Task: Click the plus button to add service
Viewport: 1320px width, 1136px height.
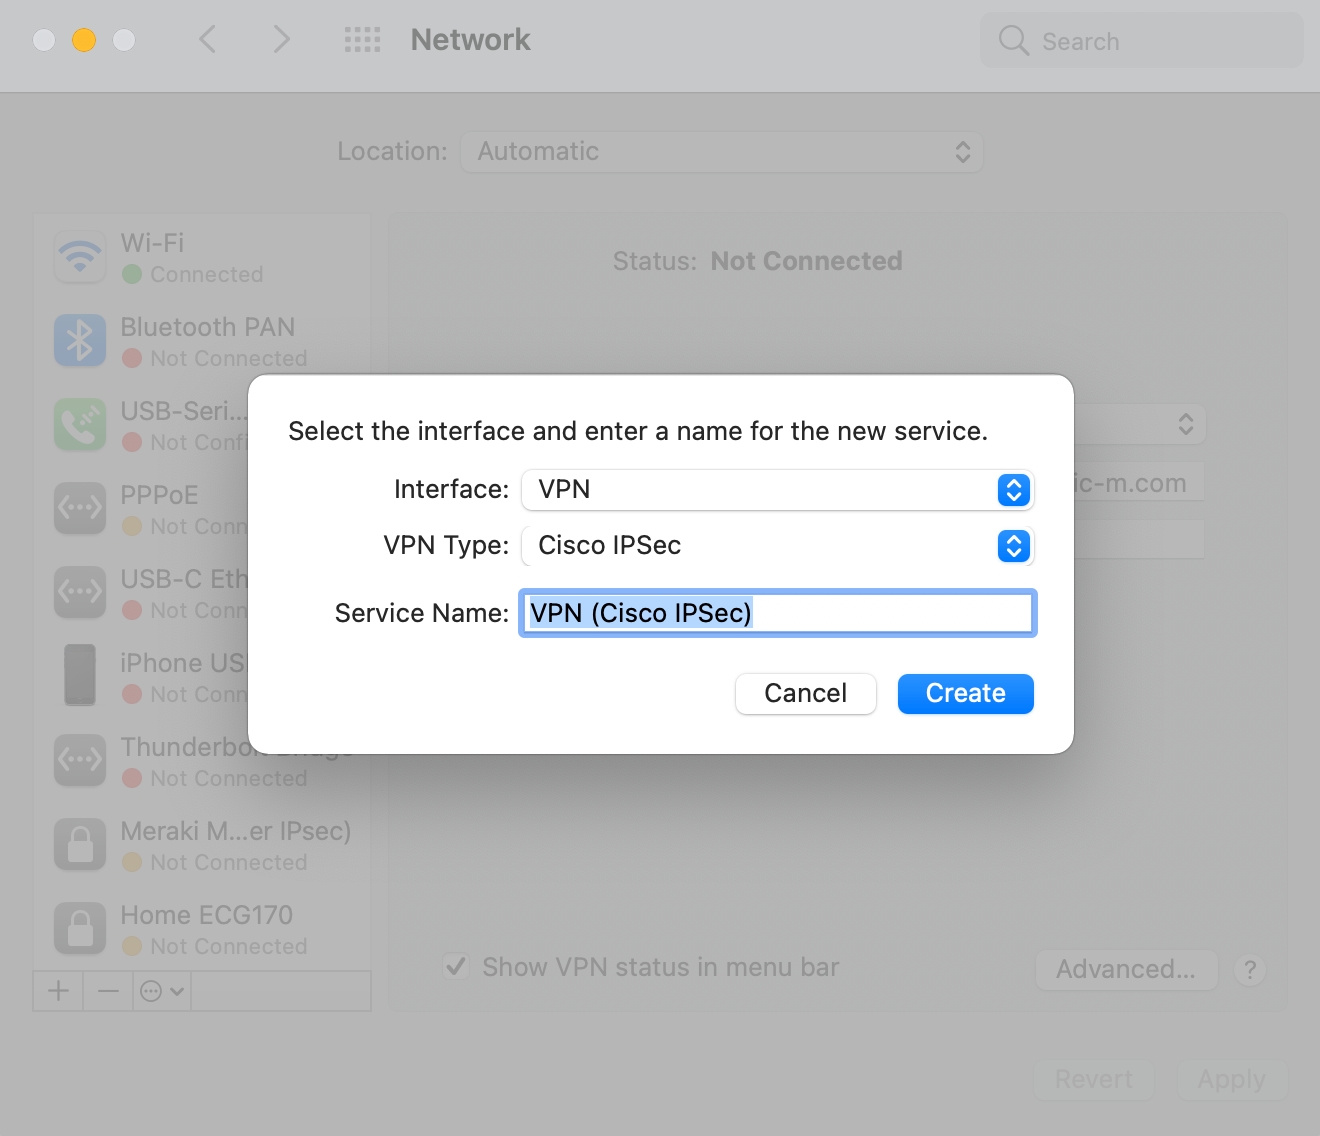Action: (x=59, y=991)
